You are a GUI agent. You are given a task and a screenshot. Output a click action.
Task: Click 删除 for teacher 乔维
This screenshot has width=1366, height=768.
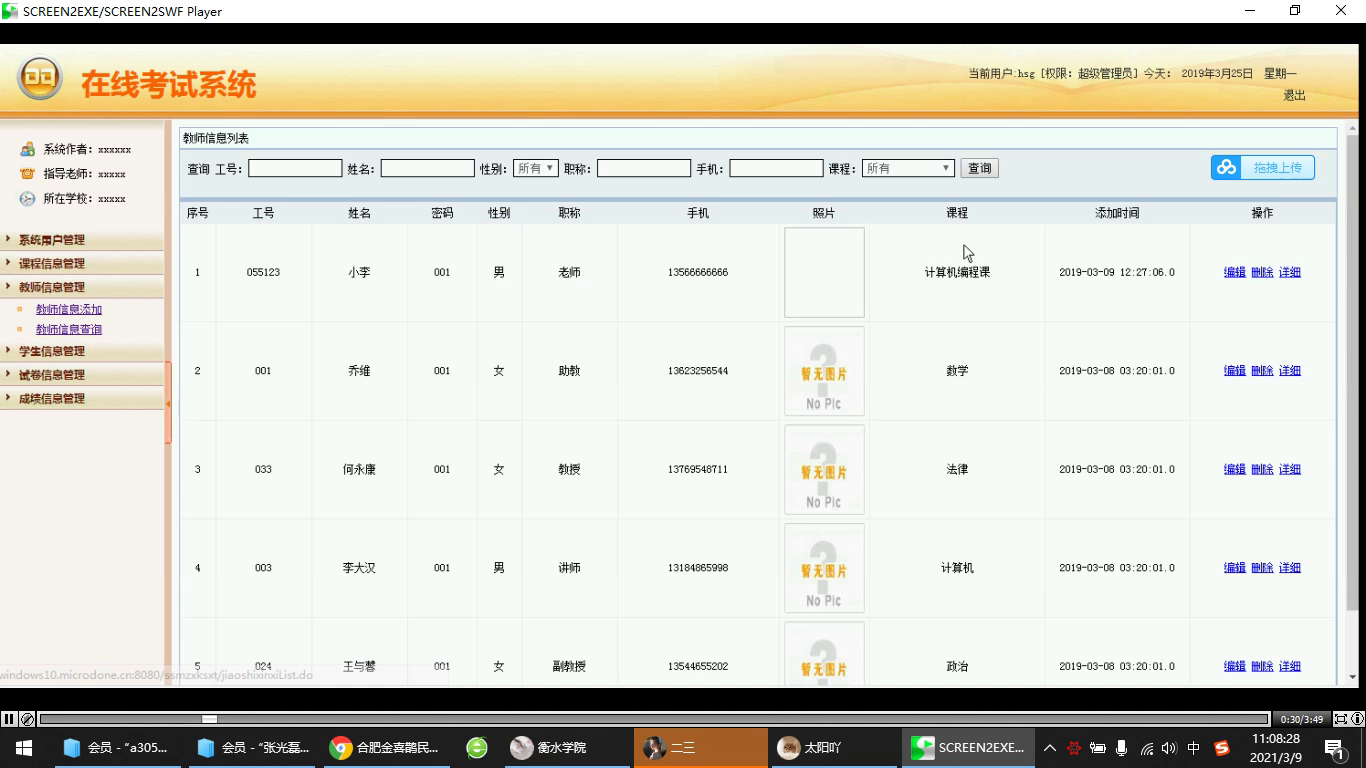1262,371
